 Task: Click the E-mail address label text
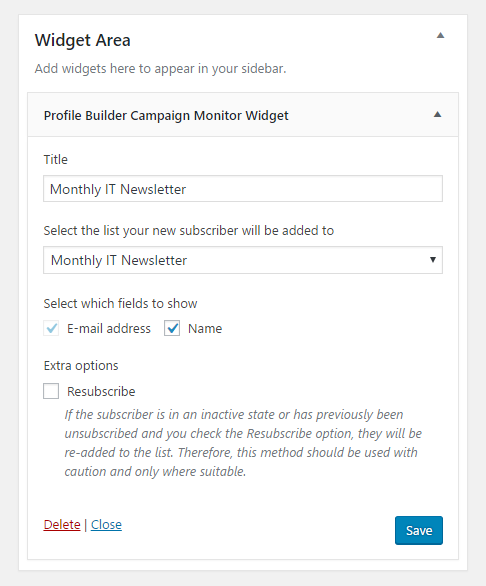(109, 329)
